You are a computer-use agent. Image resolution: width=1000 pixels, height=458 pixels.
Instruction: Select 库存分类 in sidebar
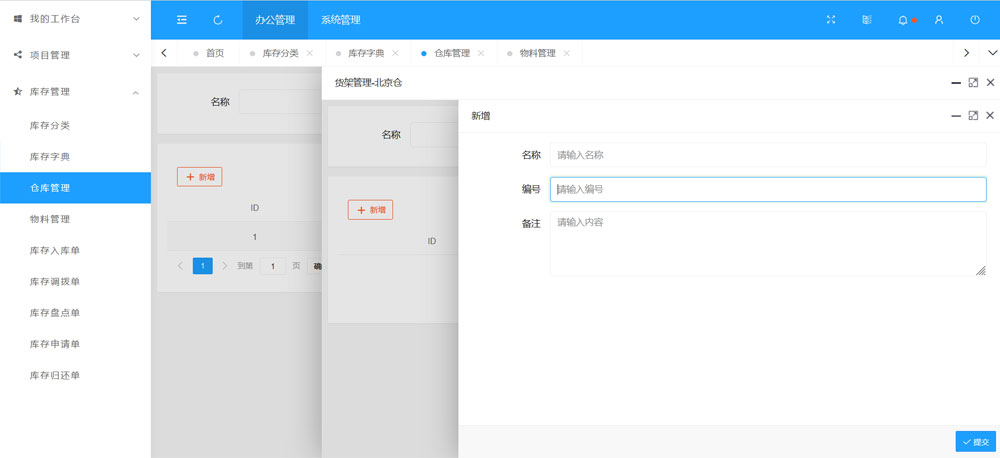click(x=75, y=126)
